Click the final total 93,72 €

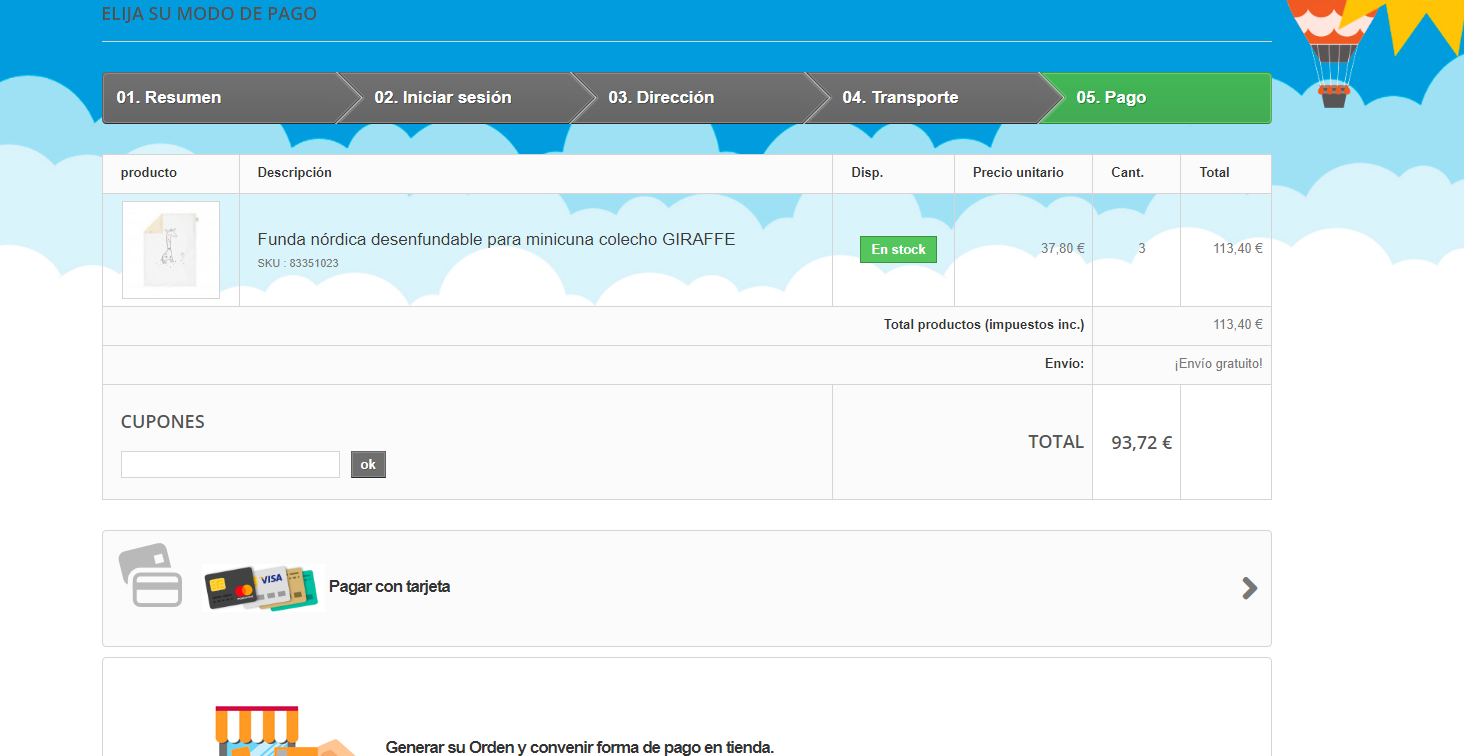1142,442
